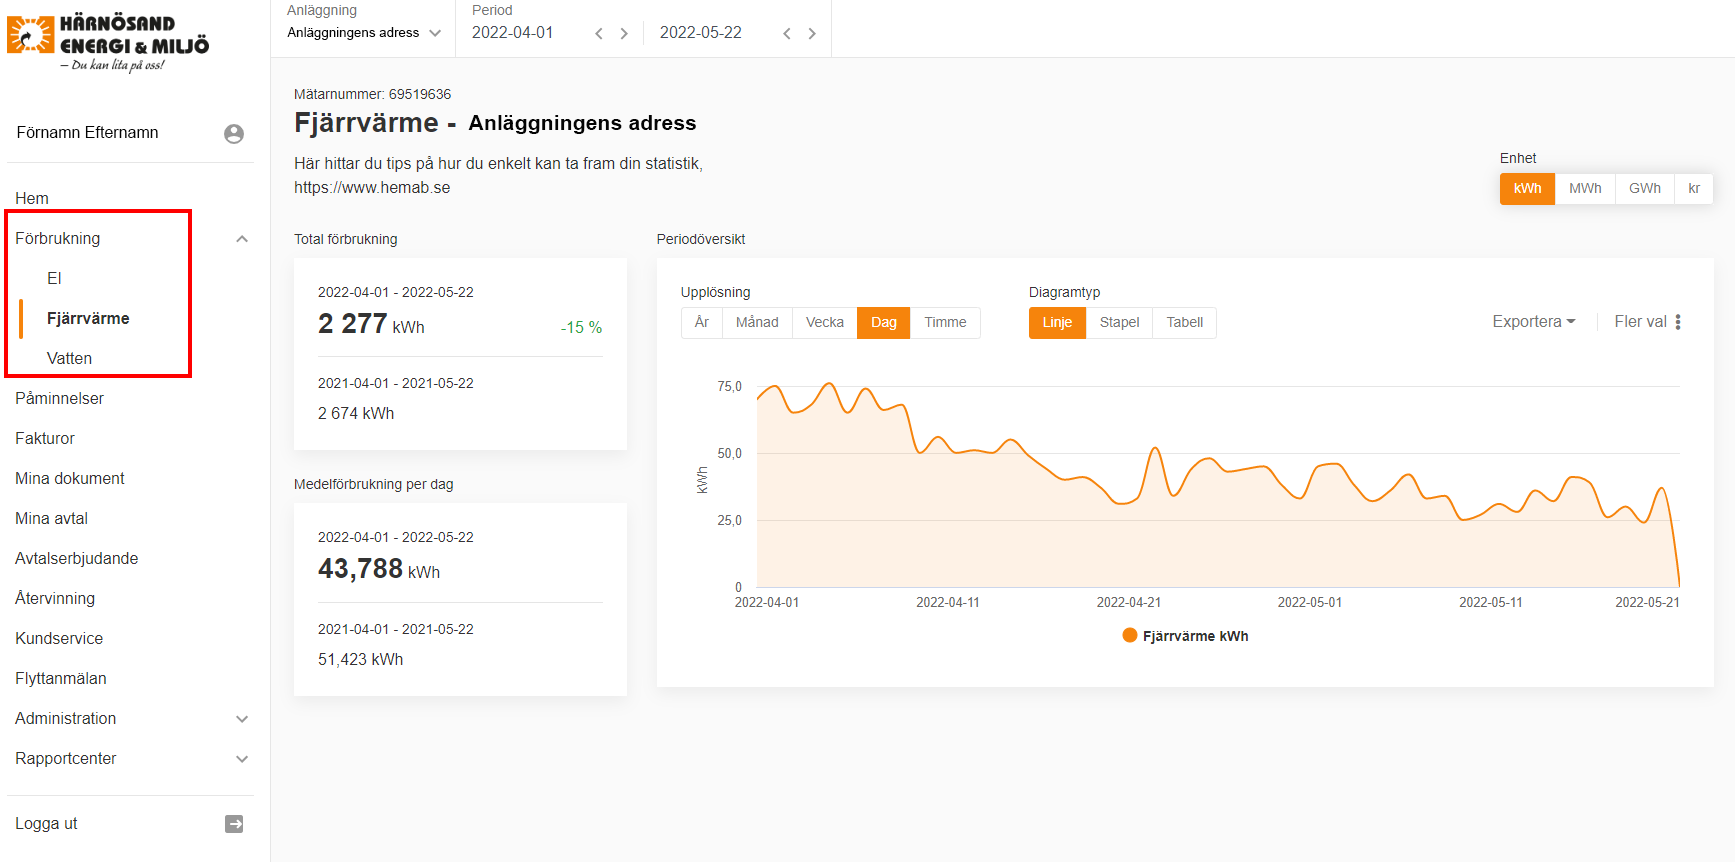
Task: Open the Anläggningens adress dropdown
Action: pos(364,33)
